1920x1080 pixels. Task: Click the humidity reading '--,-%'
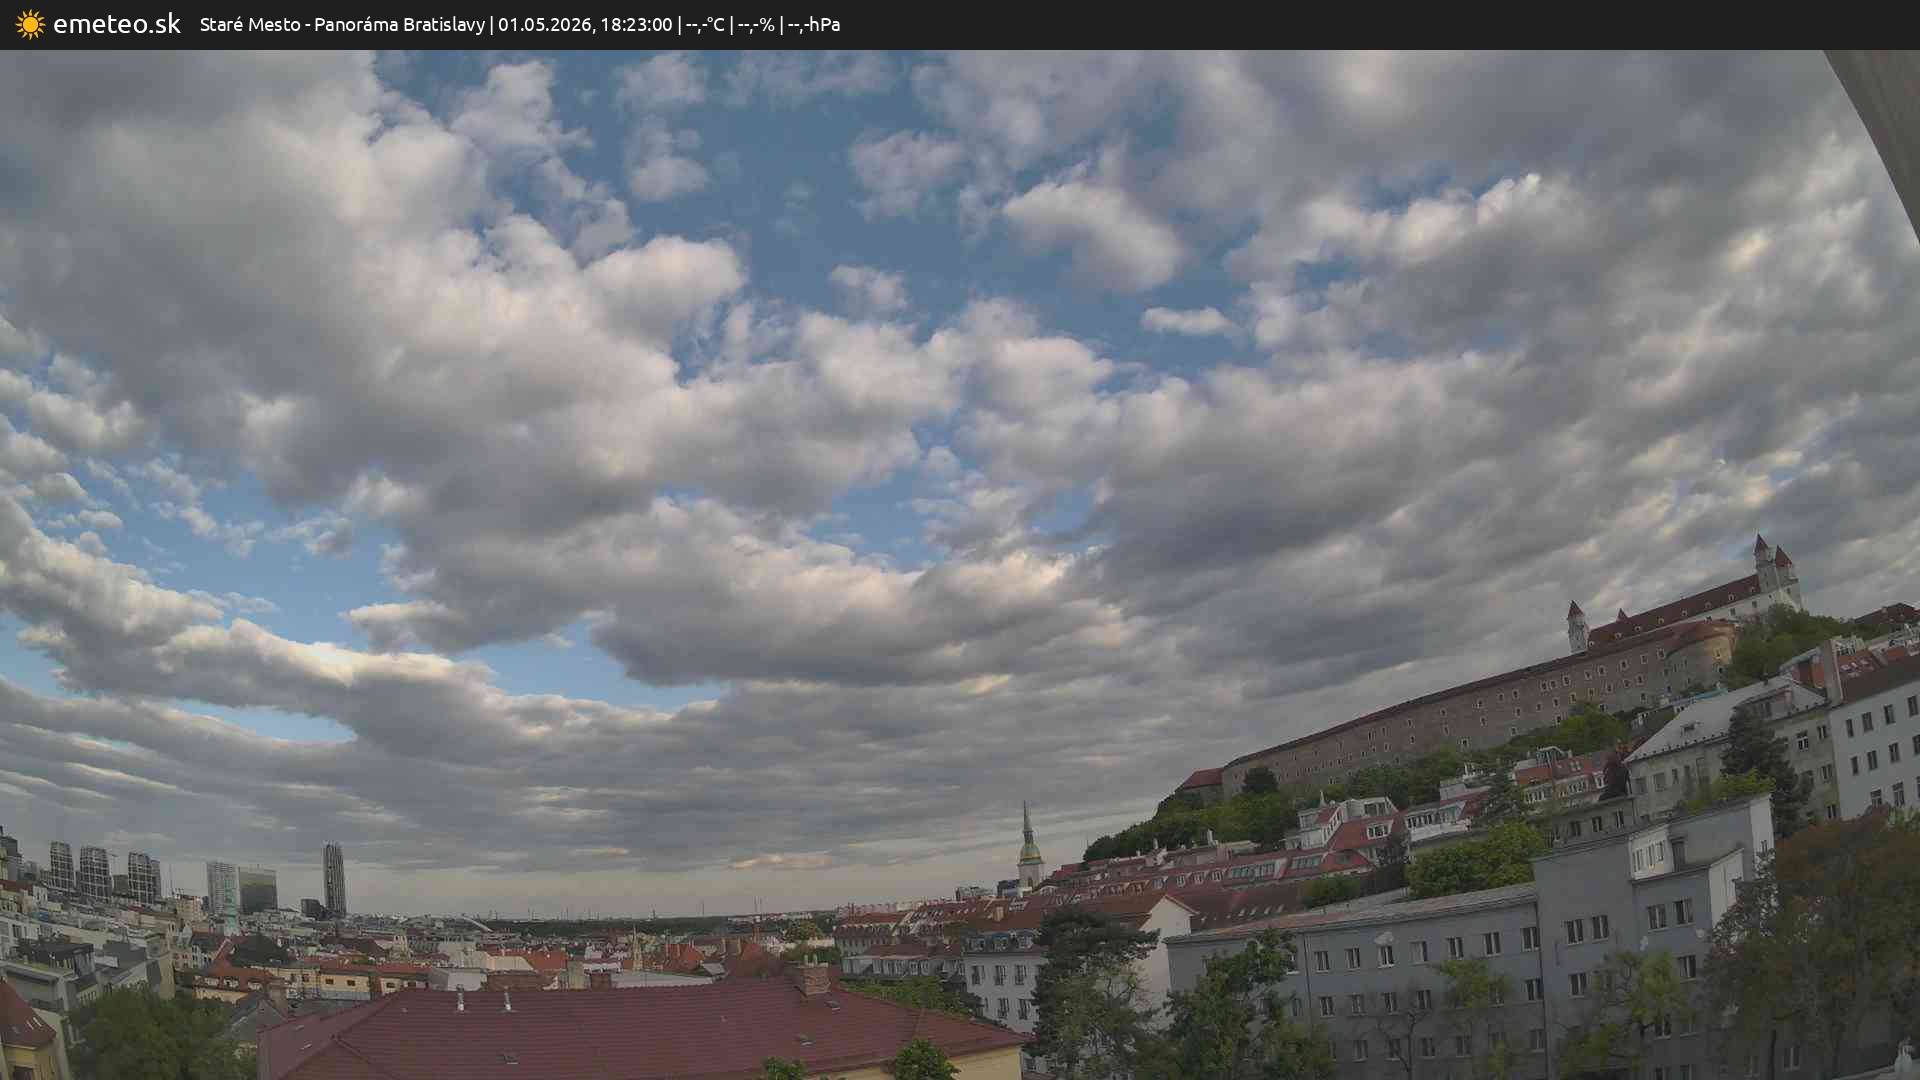(x=756, y=25)
